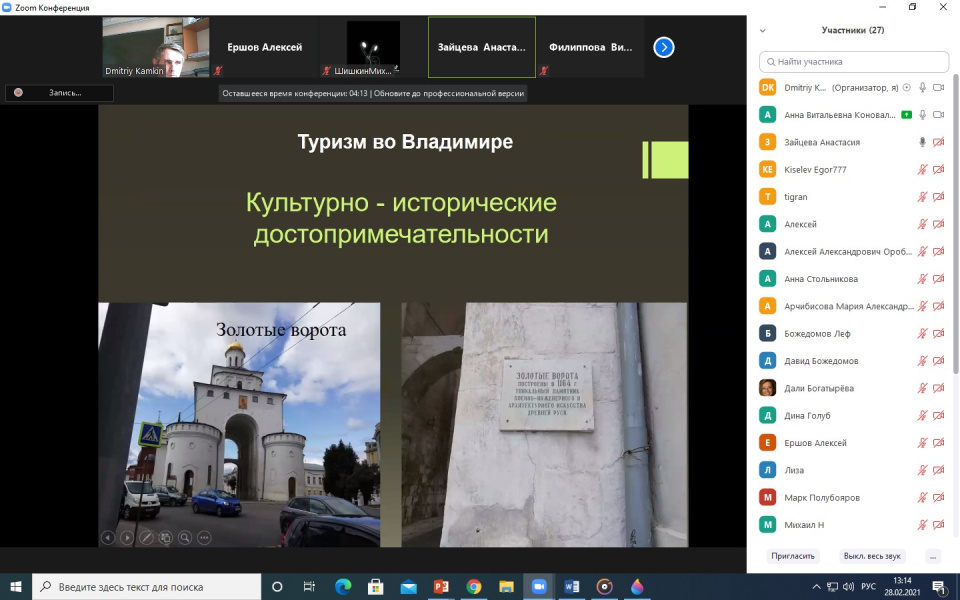Click muted mic icon for Алексей
Screen dimensions: 960x600
click(922, 224)
